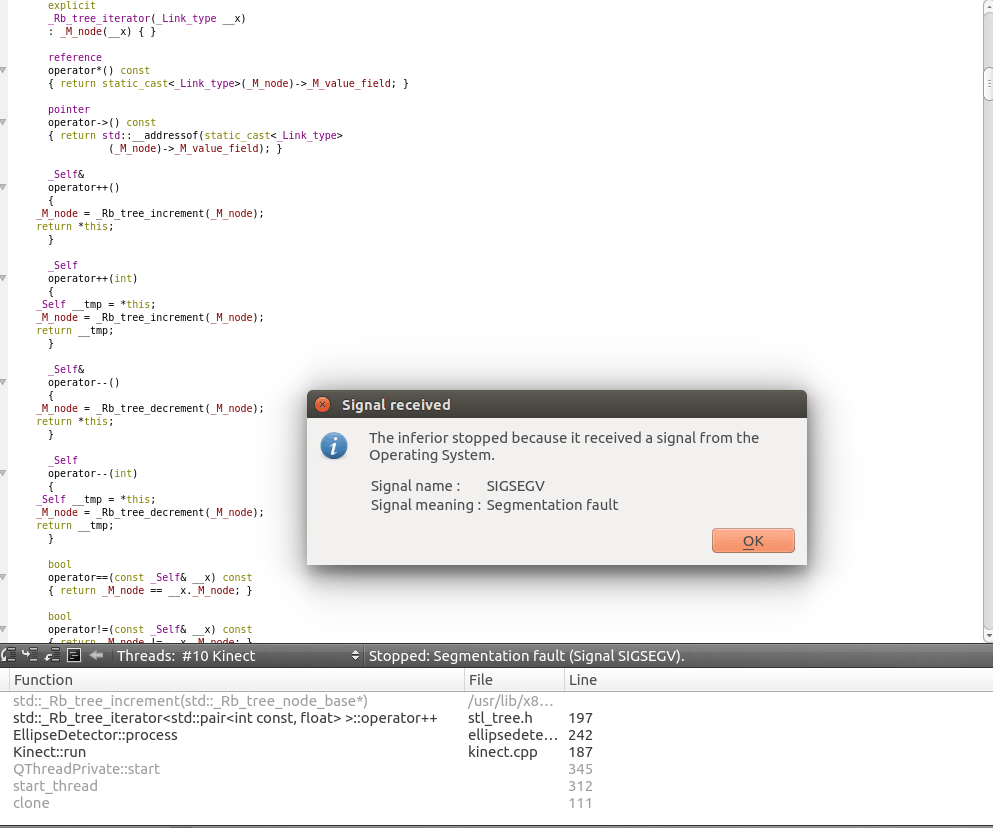Click the blue info icon in dialog
Image resolution: width=993 pixels, height=828 pixels.
(x=334, y=446)
